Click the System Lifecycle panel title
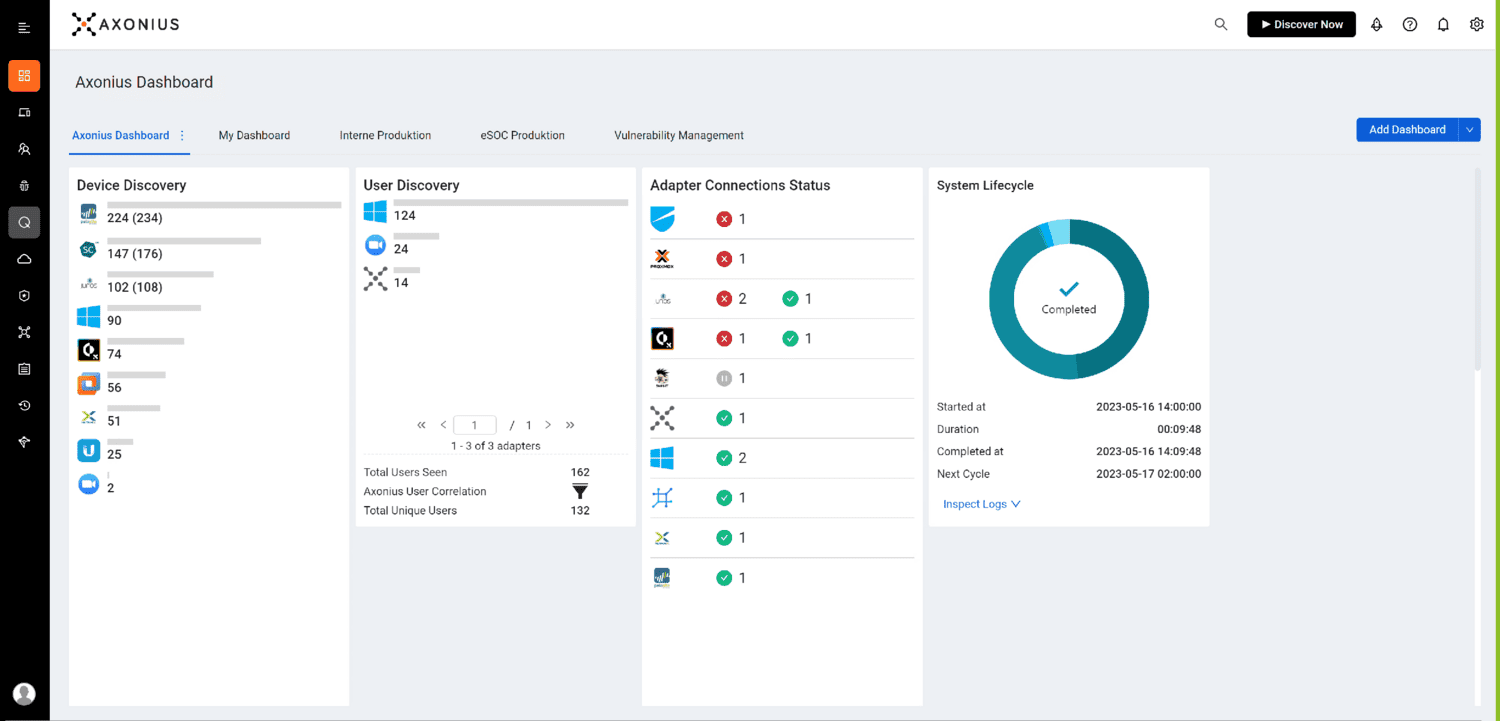The image size is (1500, 721). 985,185
